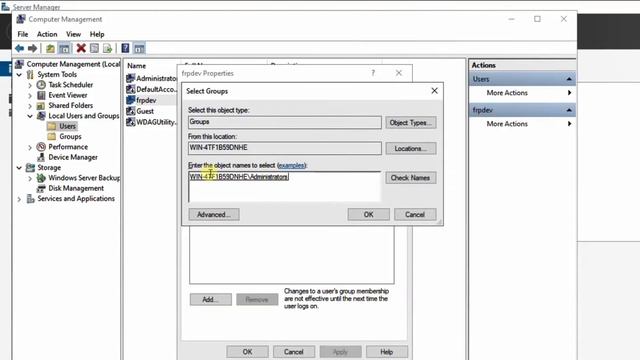
Task: Click the blue Help toolbar icon
Action: pos(125,48)
